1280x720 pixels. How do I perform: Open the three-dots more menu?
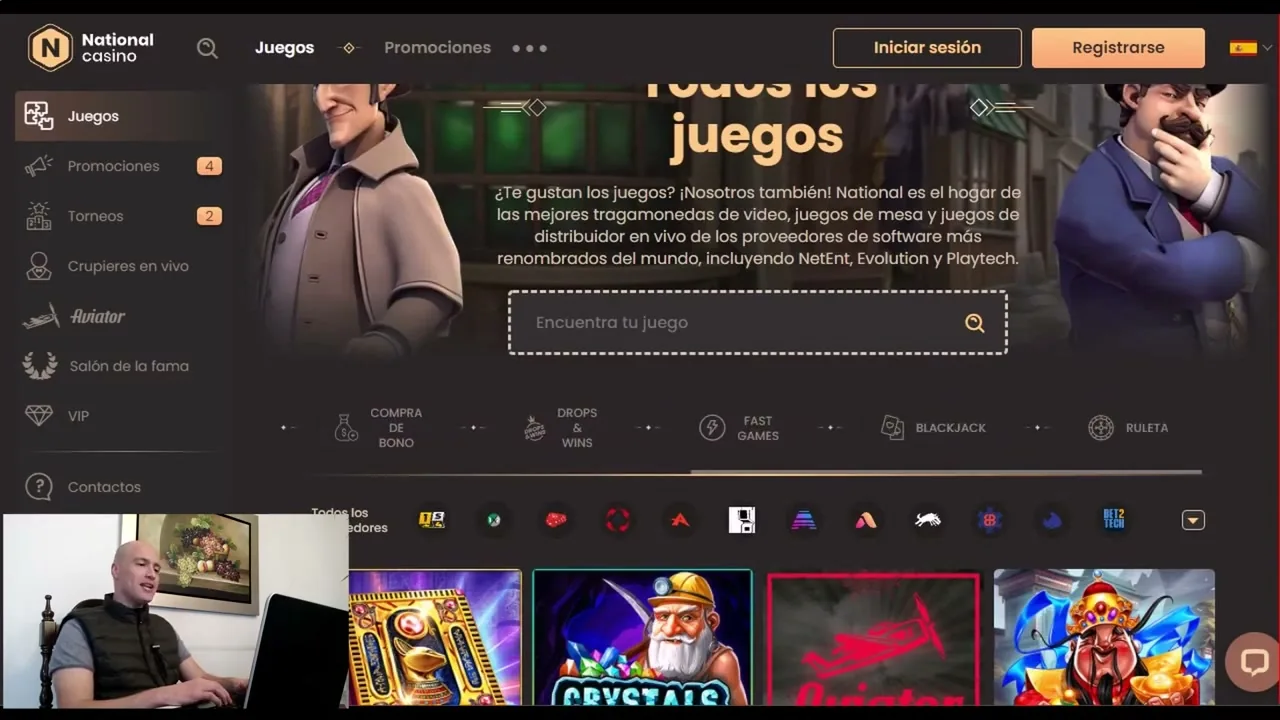(x=529, y=48)
